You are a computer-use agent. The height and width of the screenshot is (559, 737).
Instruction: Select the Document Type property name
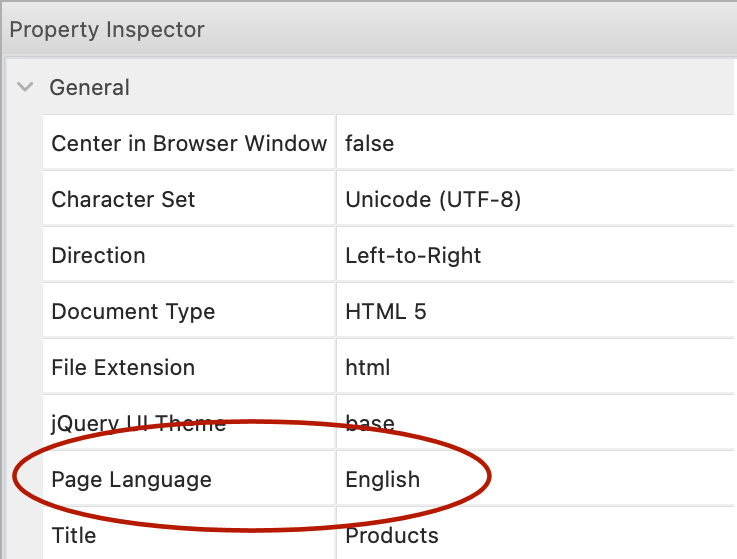tap(133, 311)
